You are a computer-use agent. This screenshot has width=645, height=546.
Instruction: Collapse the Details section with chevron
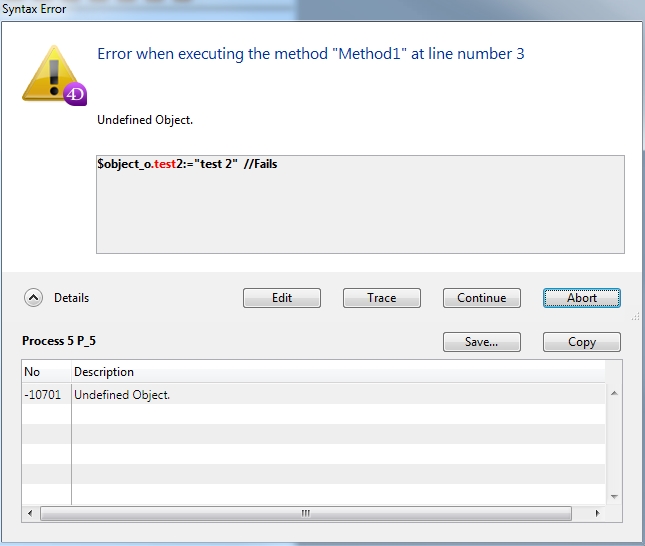pos(33,298)
